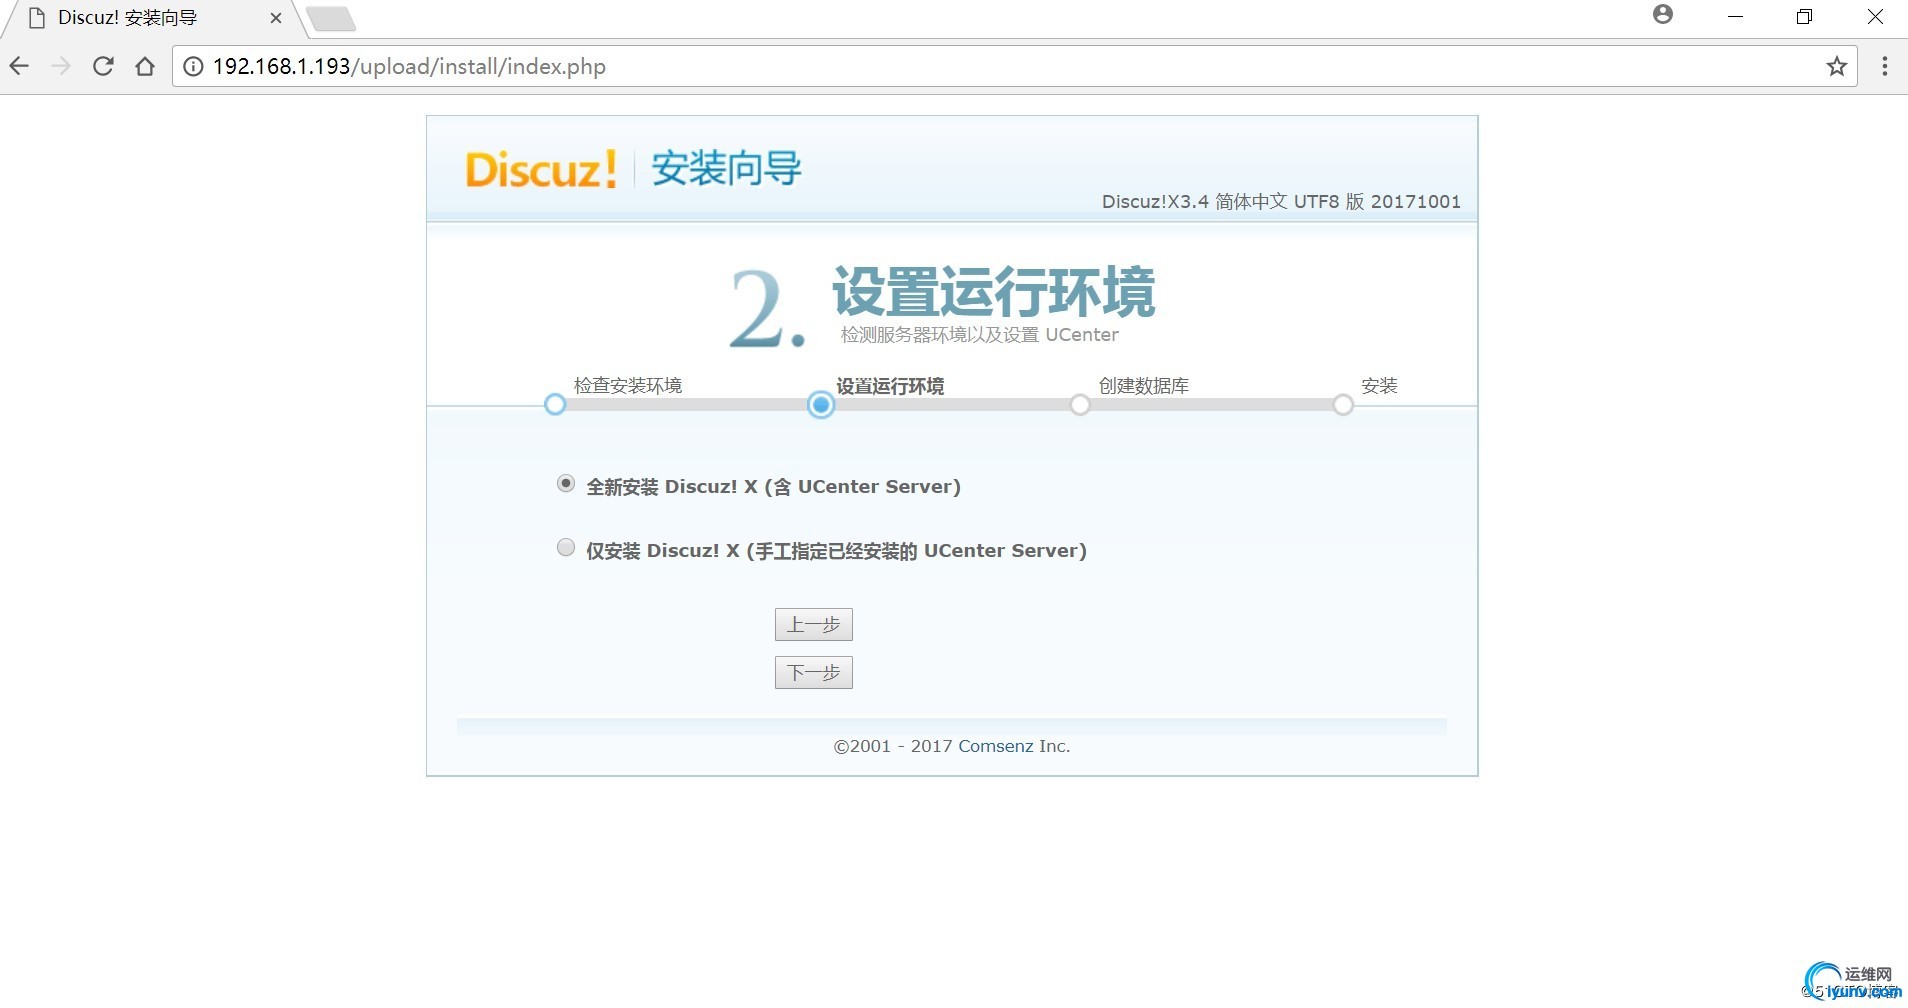1908x1008 pixels.
Task: Open a new browser tab
Action: coord(331,19)
